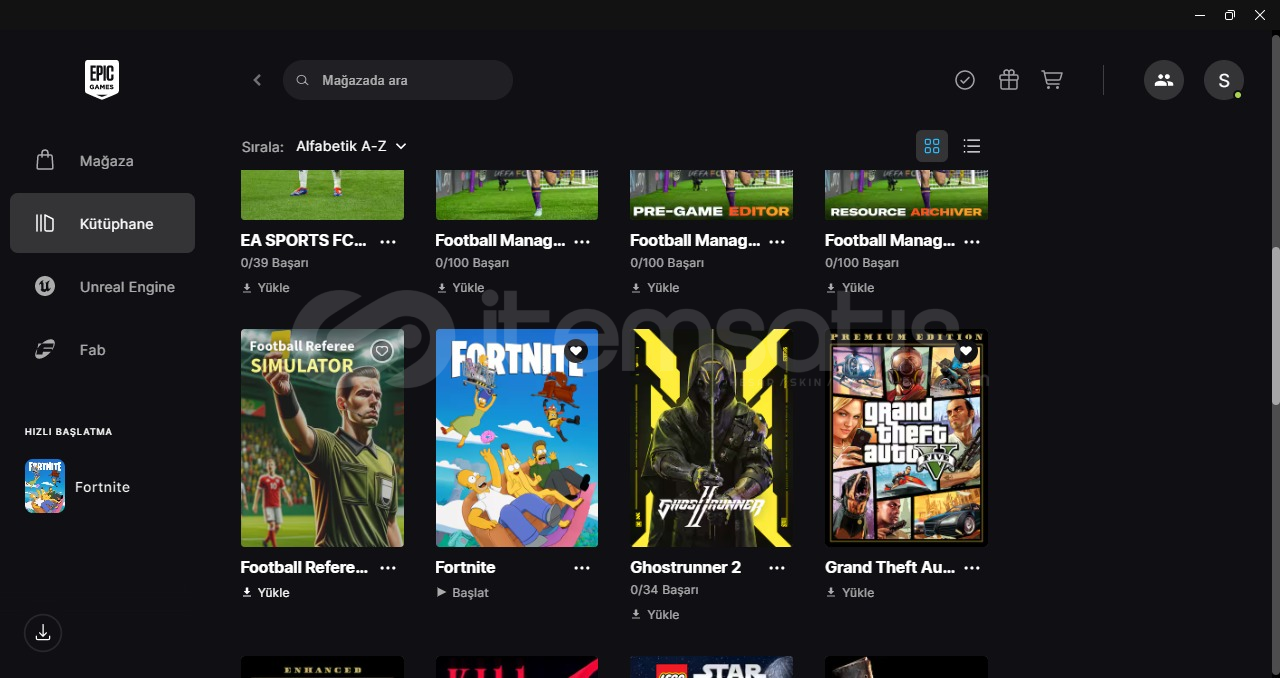Click the Fab icon
Image resolution: width=1280 pixels, height=678 pixels.
[x=45, y=349]
